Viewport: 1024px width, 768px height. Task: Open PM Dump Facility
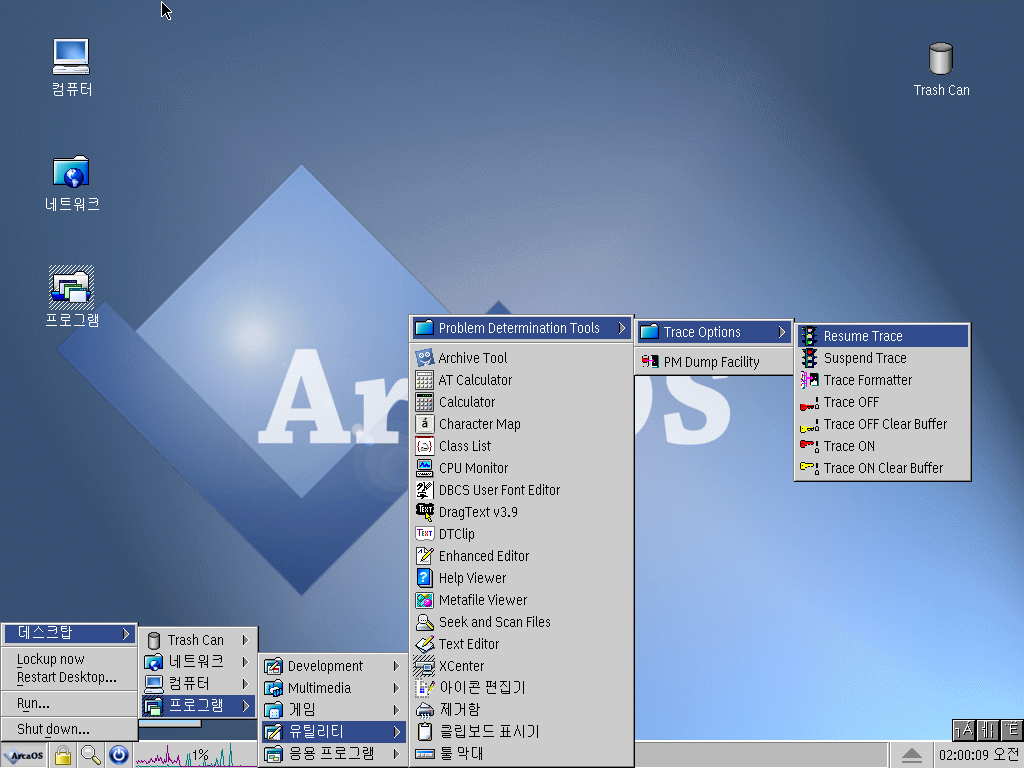pos(711,362)
